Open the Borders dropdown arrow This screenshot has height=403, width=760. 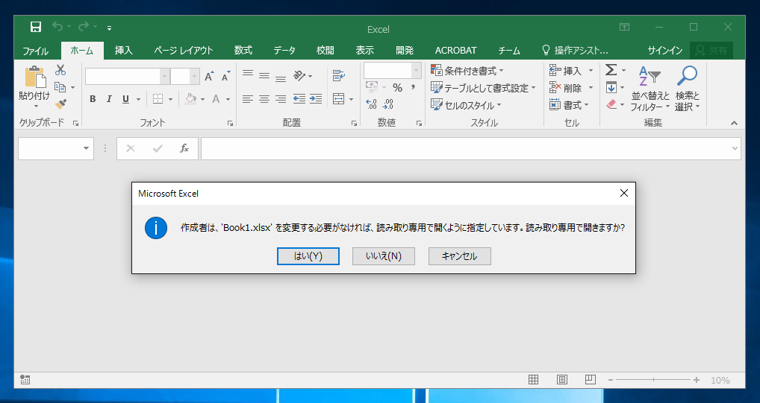pos(171,99)
